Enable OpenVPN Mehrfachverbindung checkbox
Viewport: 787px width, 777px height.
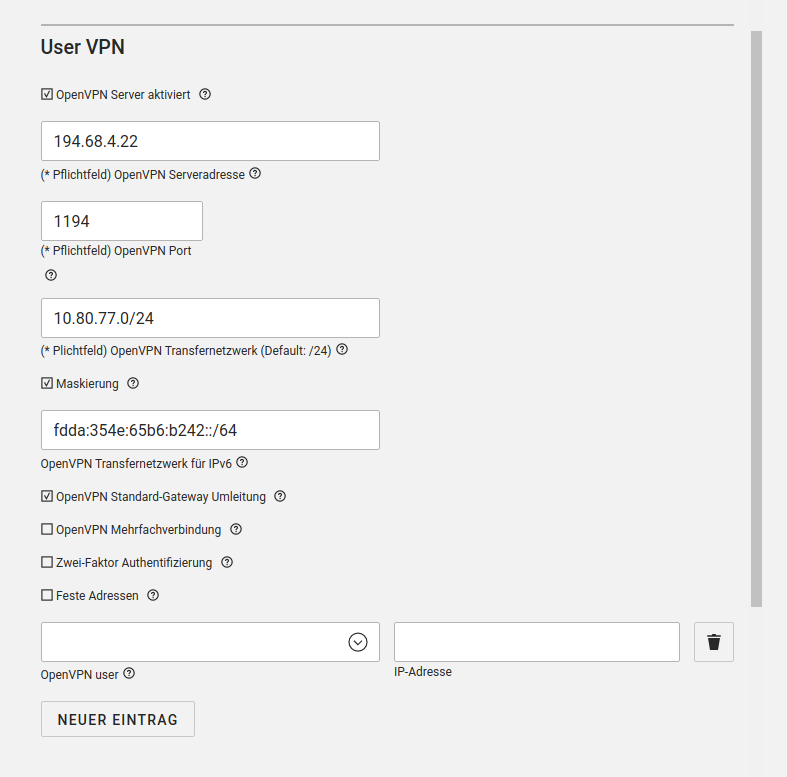(x=47, y=529)
